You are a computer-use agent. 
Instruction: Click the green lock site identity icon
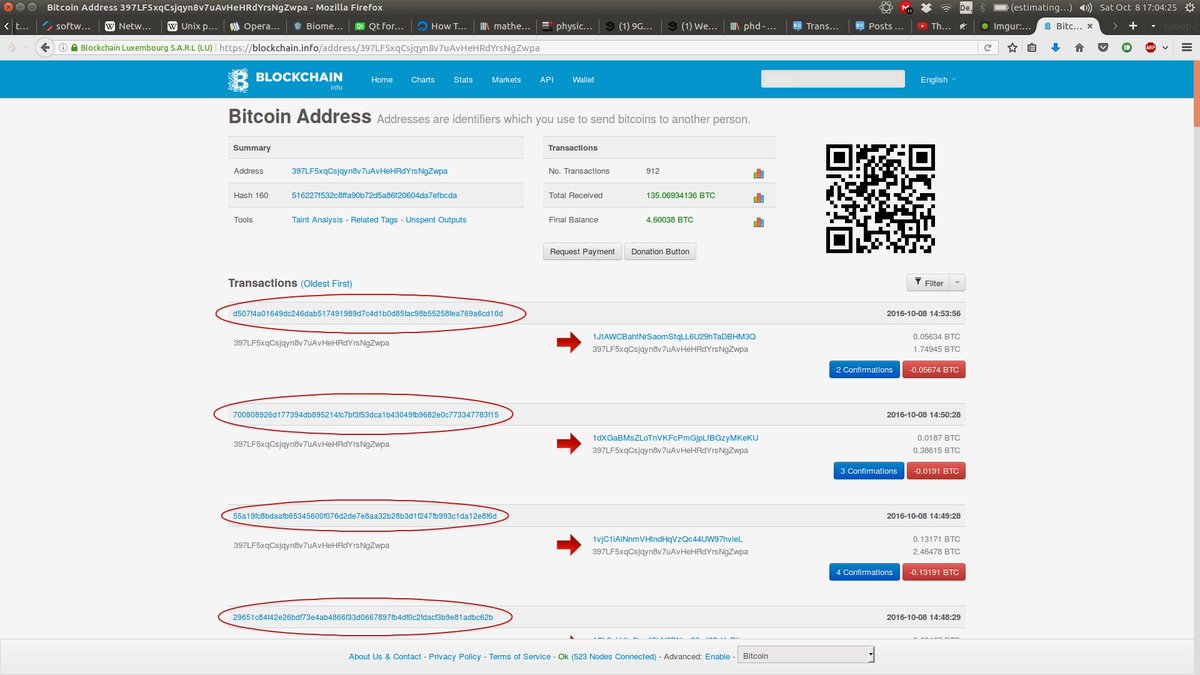[x=74, y=47]
